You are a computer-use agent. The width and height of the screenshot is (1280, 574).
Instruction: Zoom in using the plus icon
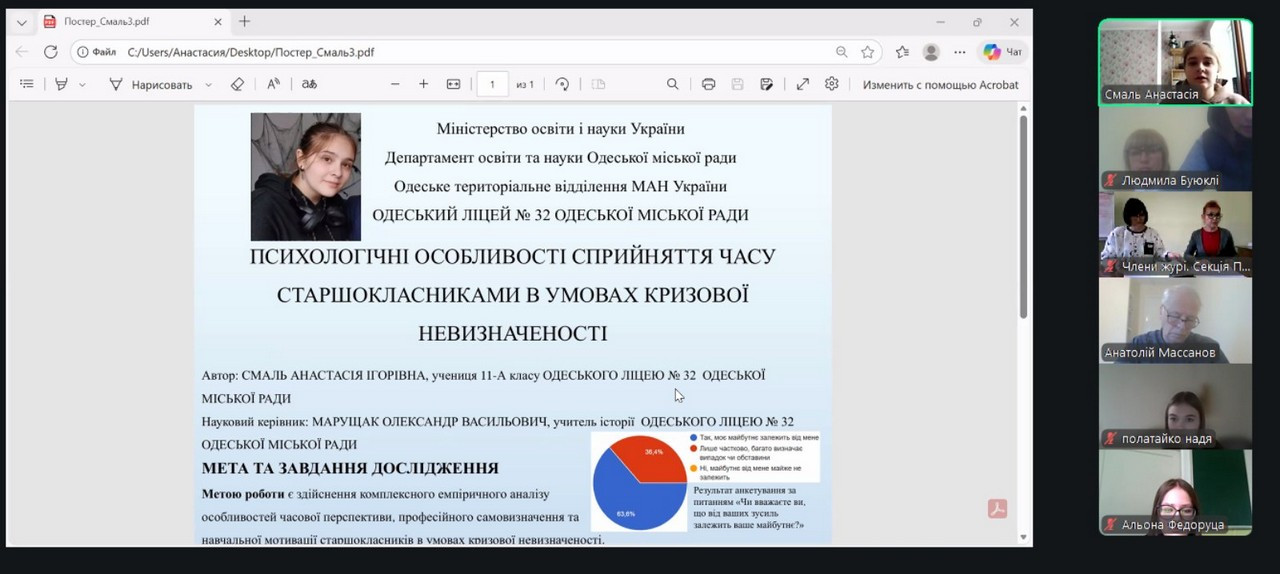(x=423, y=85)
